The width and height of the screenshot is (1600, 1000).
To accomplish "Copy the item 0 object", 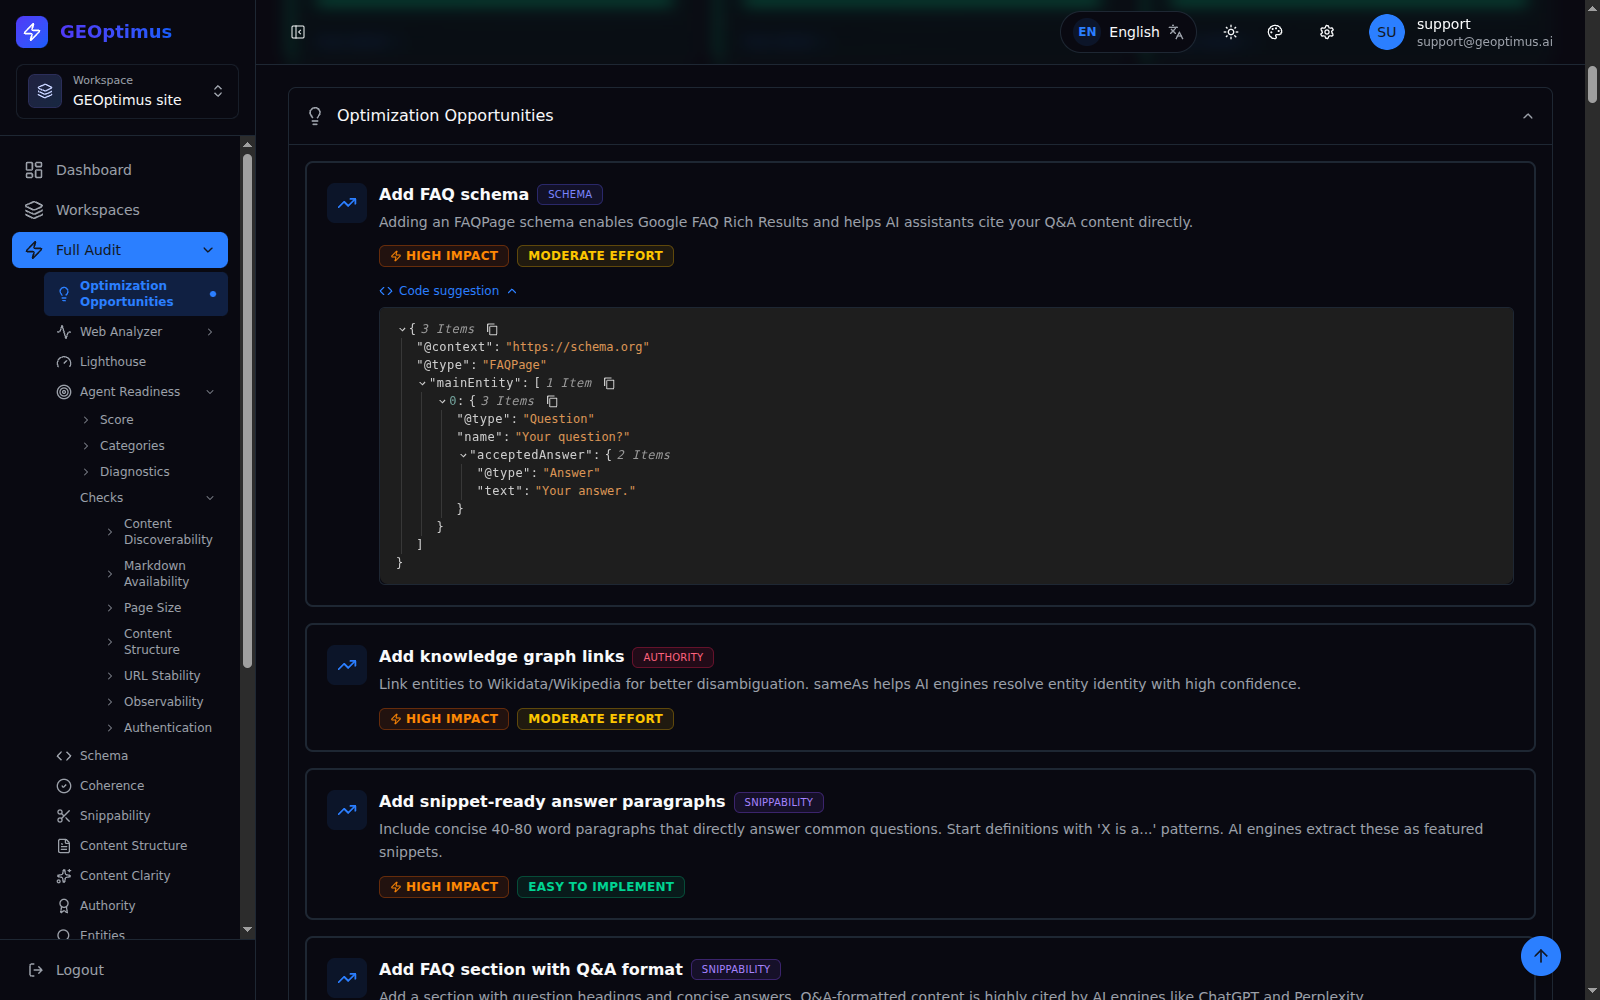I will tap(552, 401).
